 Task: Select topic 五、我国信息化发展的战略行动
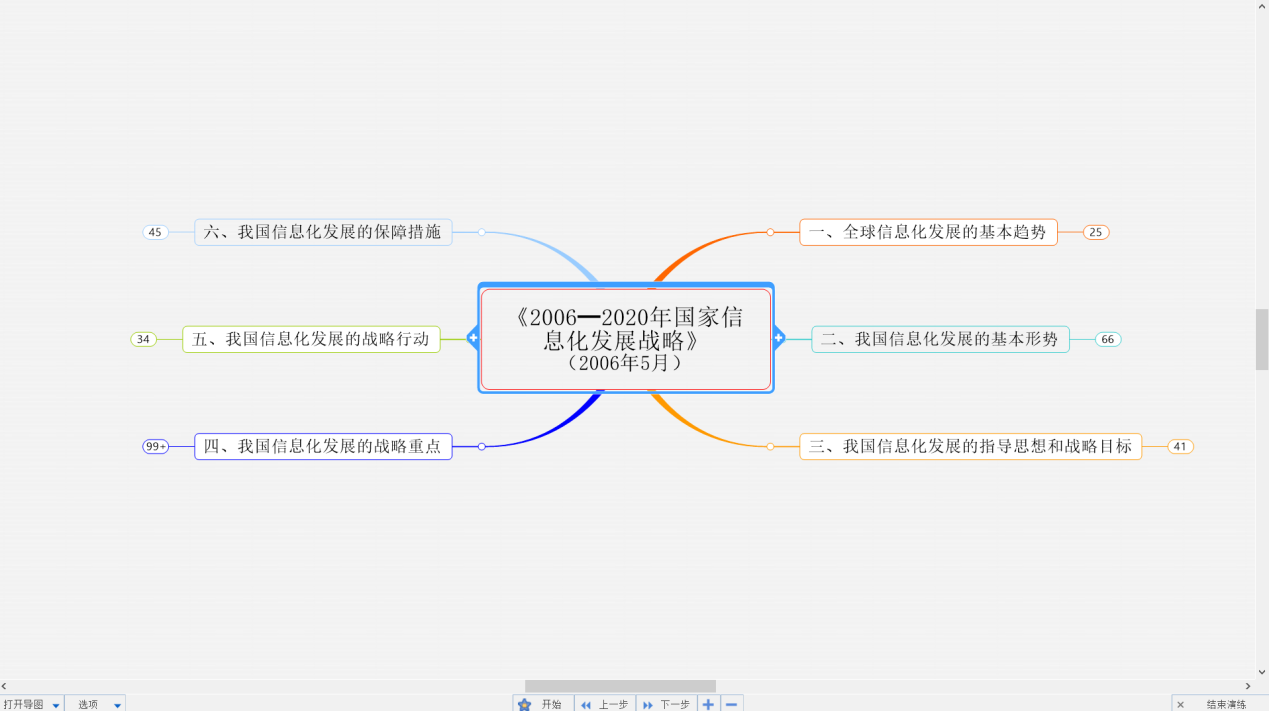[311, 339]
